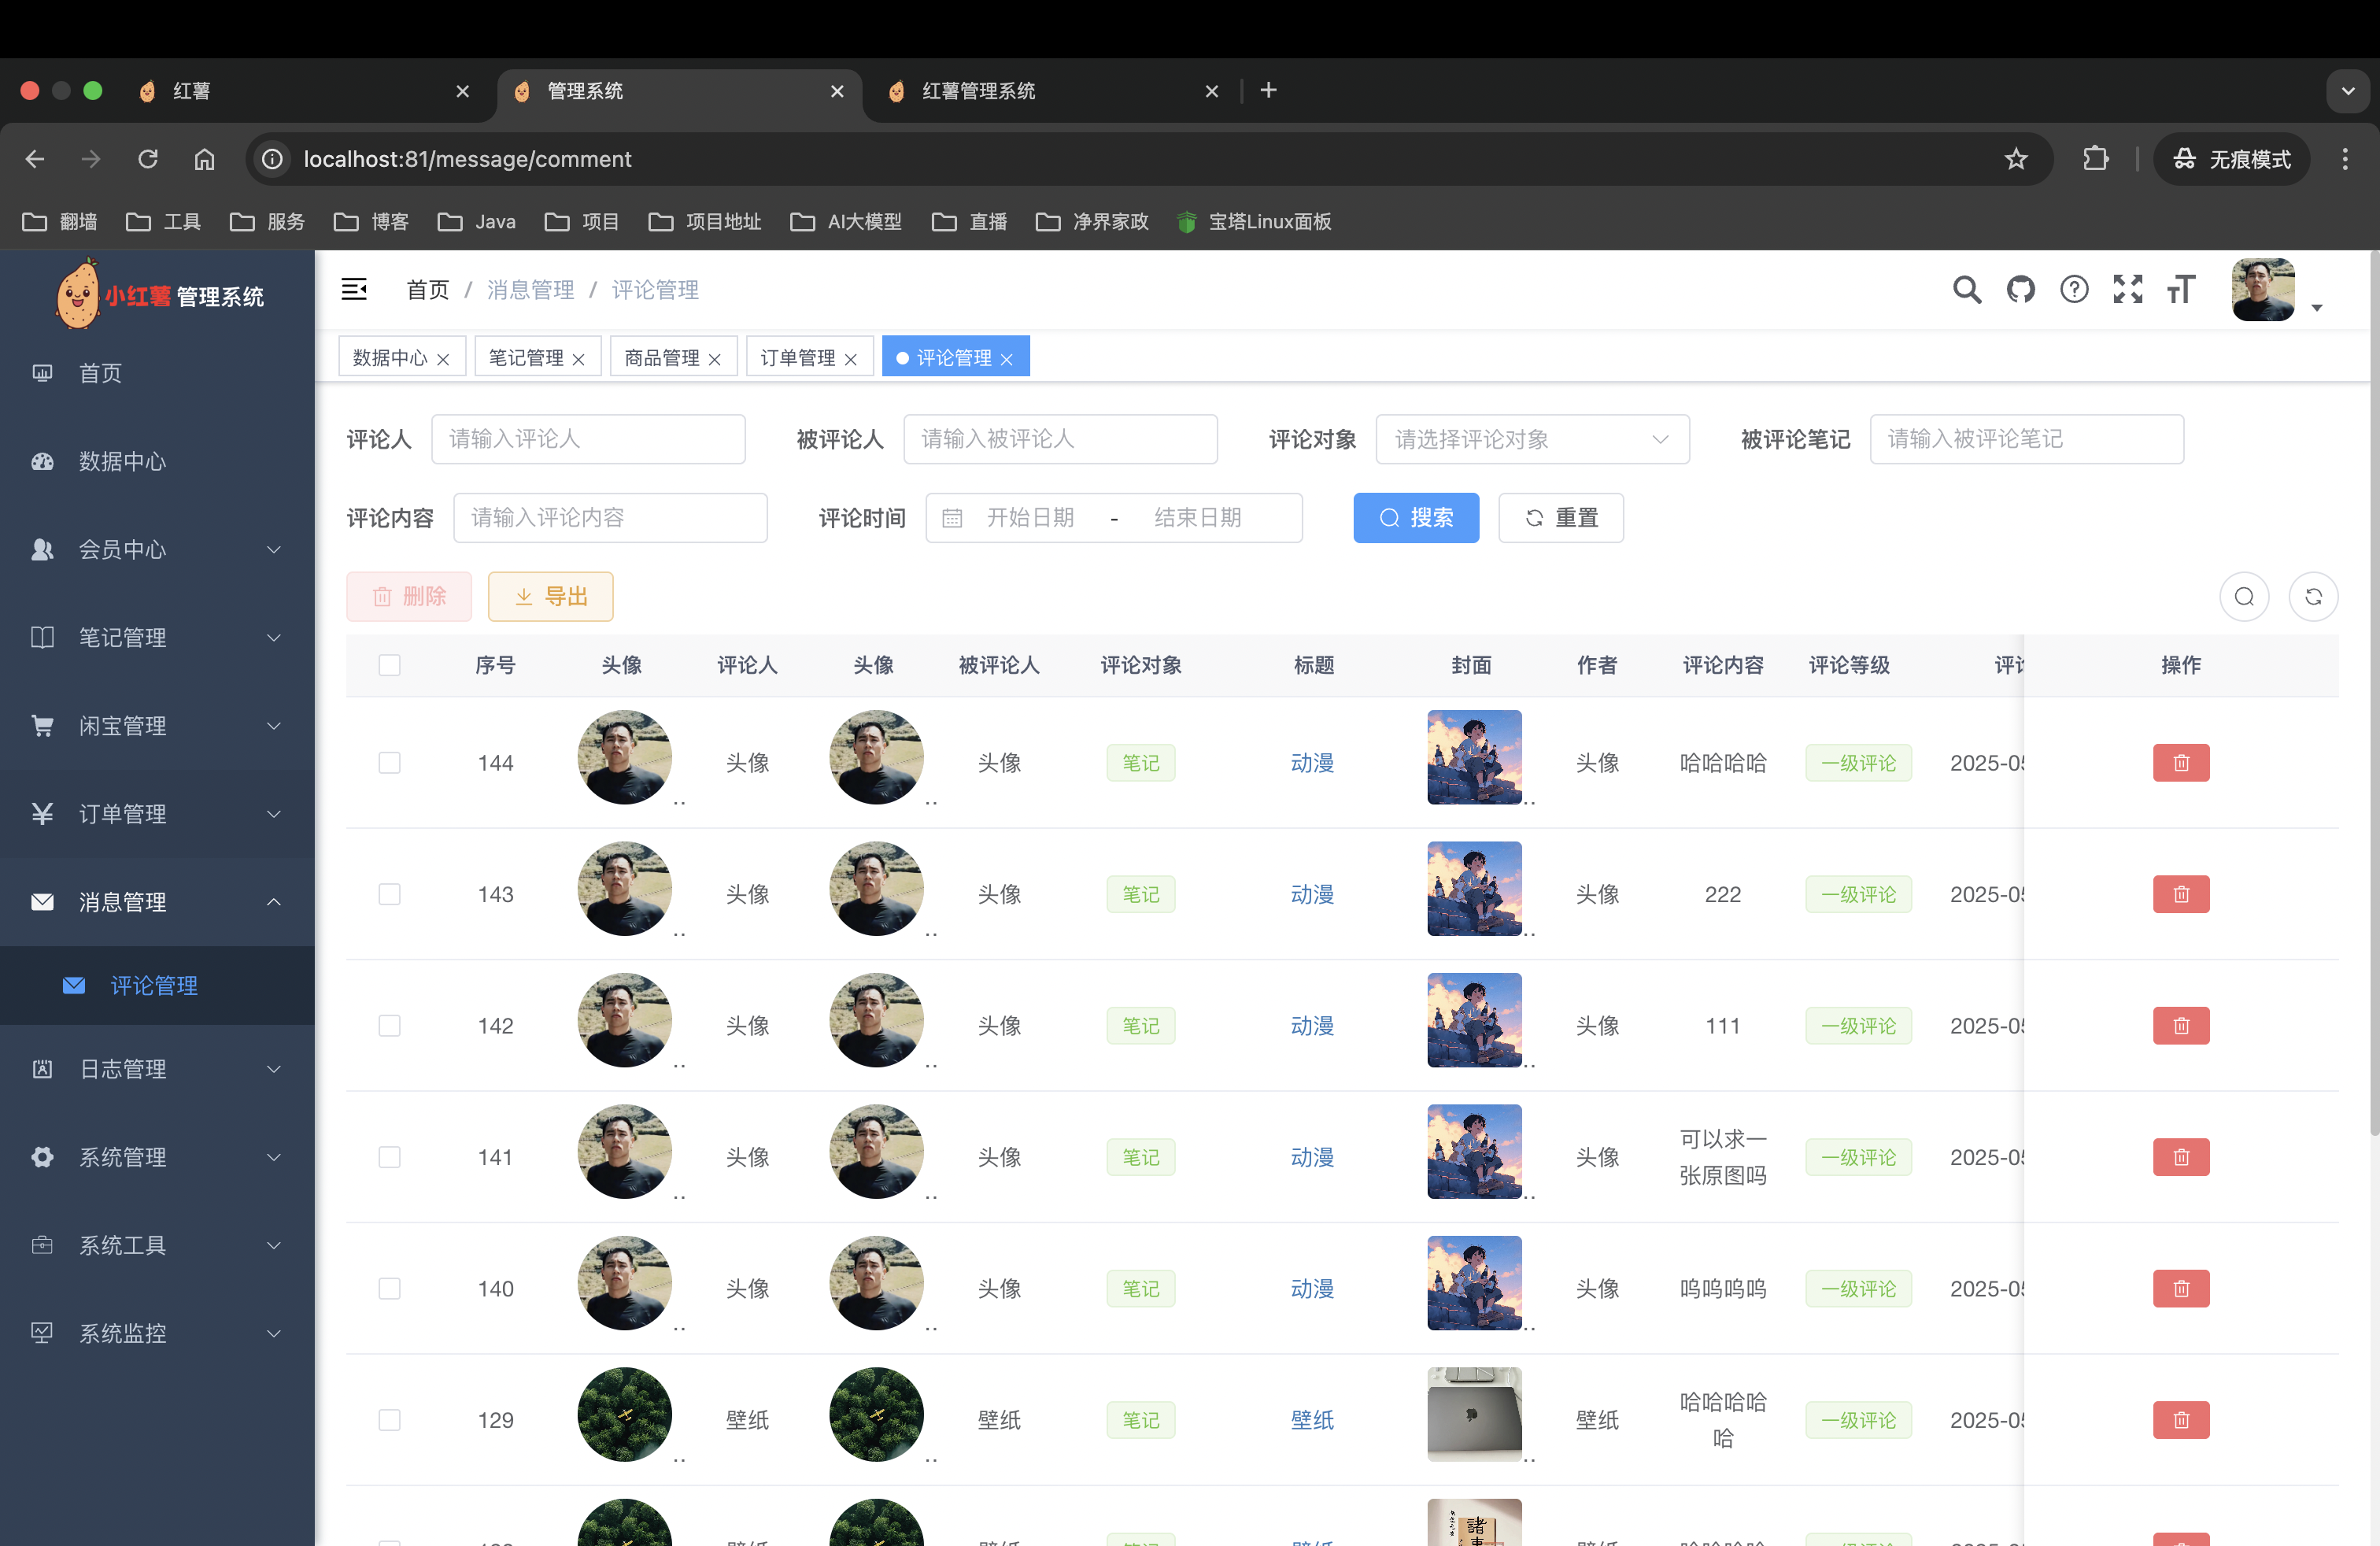Toggle fullscreen mode icon

[2127, 290]
